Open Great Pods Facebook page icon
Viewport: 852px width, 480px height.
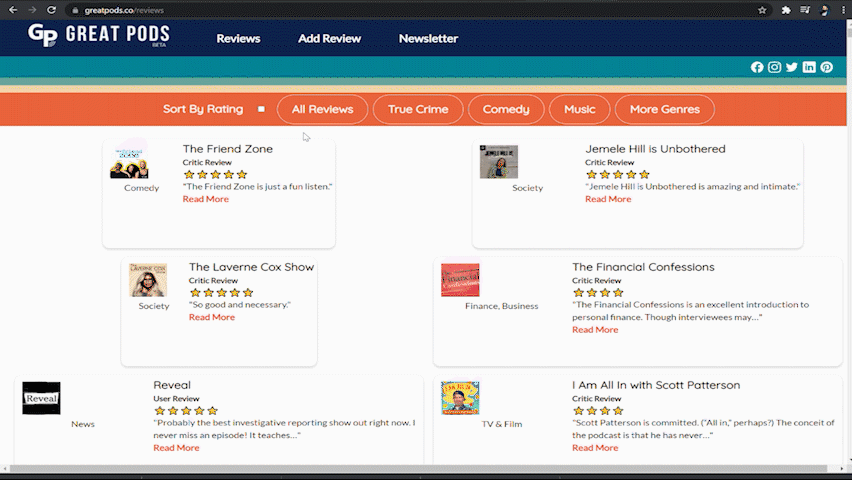click(757, 67)
